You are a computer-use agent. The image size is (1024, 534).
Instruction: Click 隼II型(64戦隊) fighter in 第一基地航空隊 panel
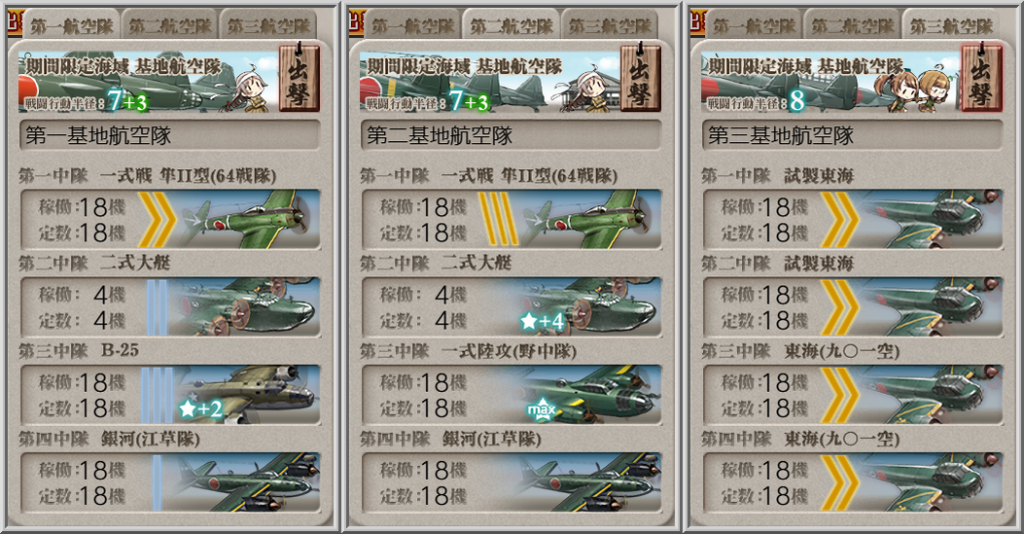[170, 219]
